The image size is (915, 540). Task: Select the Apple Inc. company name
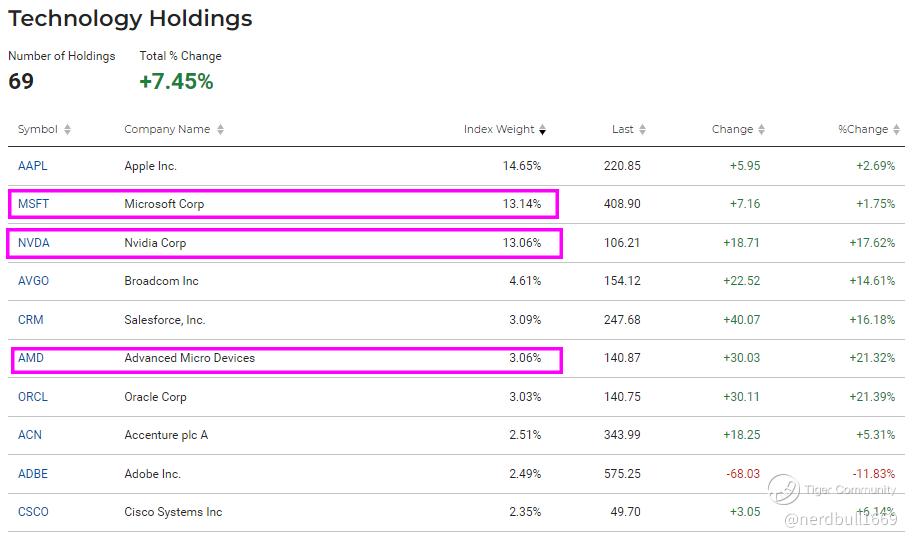pyautogui.click(x=150, y=166)
